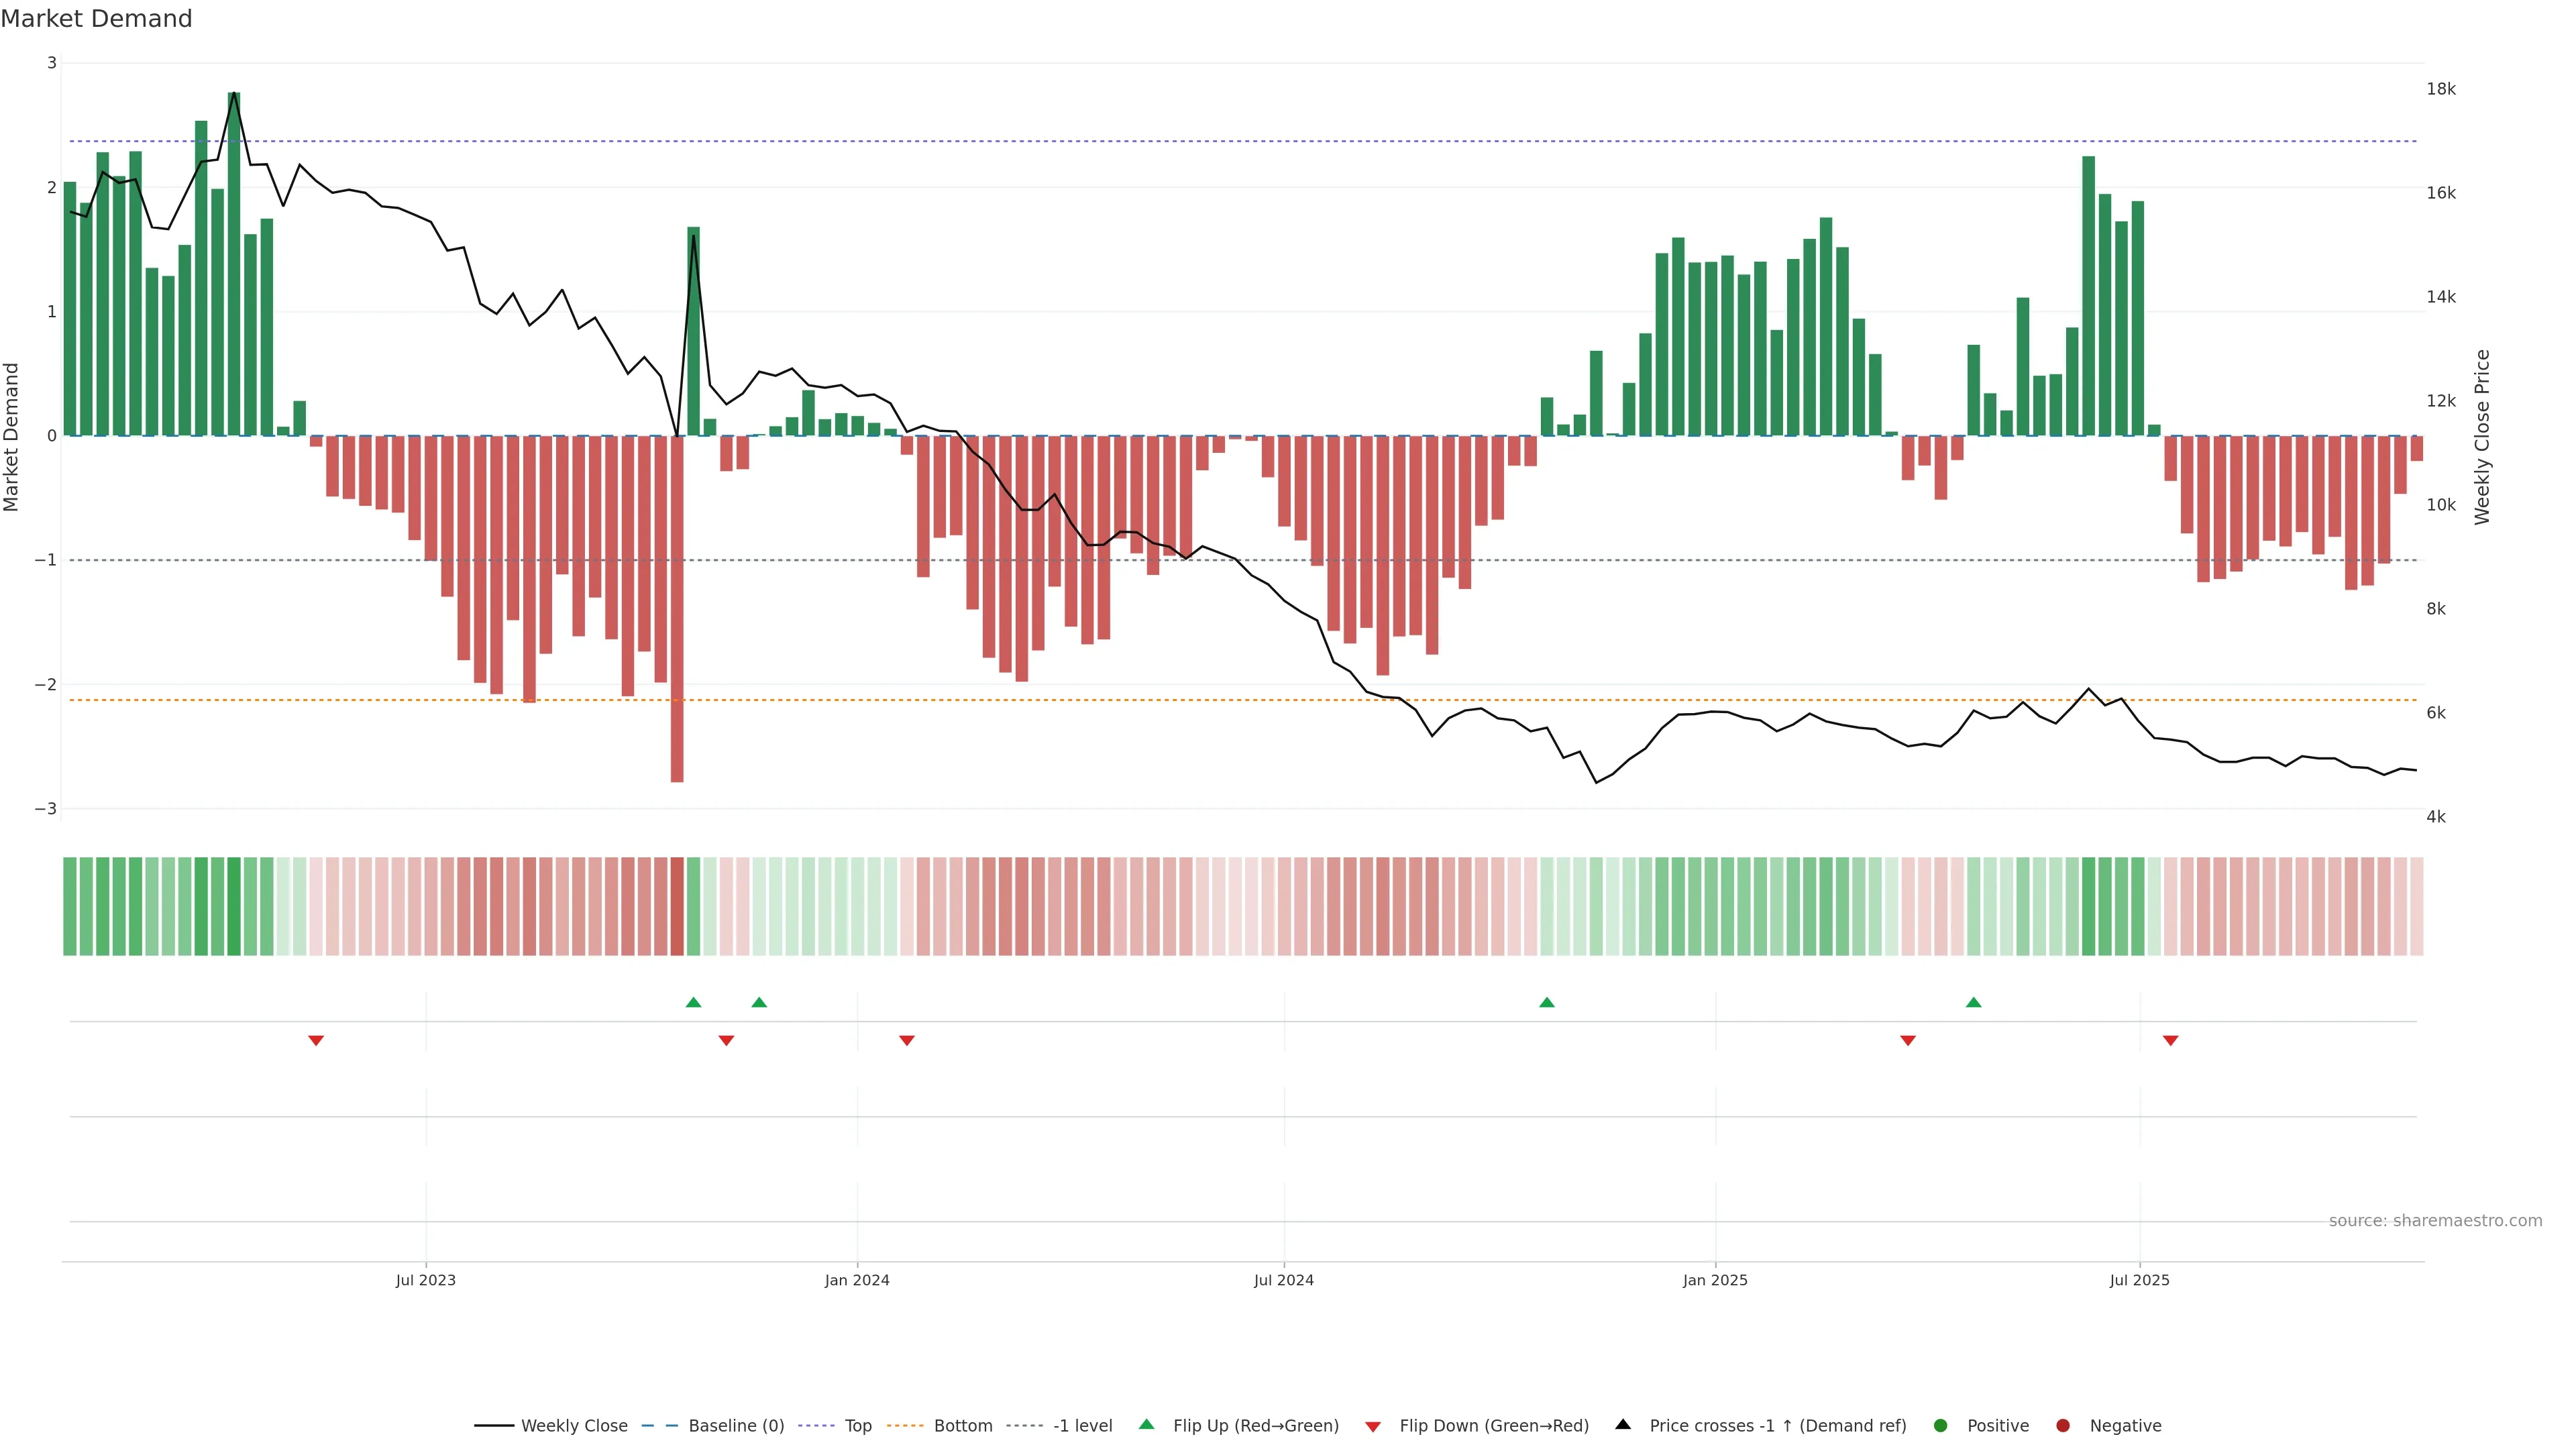Toggle Baseline (0) series in legend

click(735, 1426)
